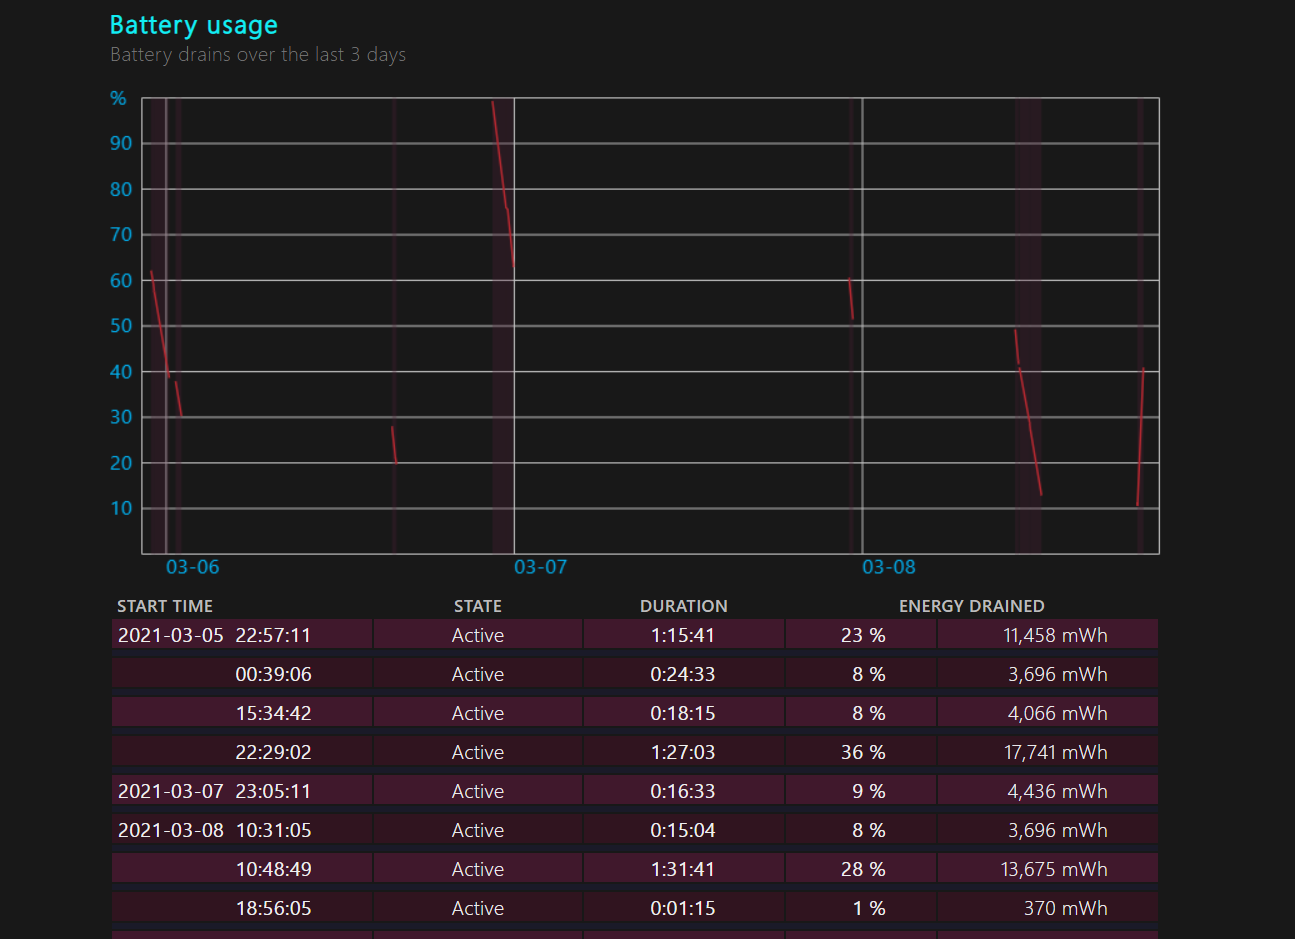Click the 00:39:06 start time entry
The width and height of the screenshot is (1295, 939).
[x=273, y=674]
